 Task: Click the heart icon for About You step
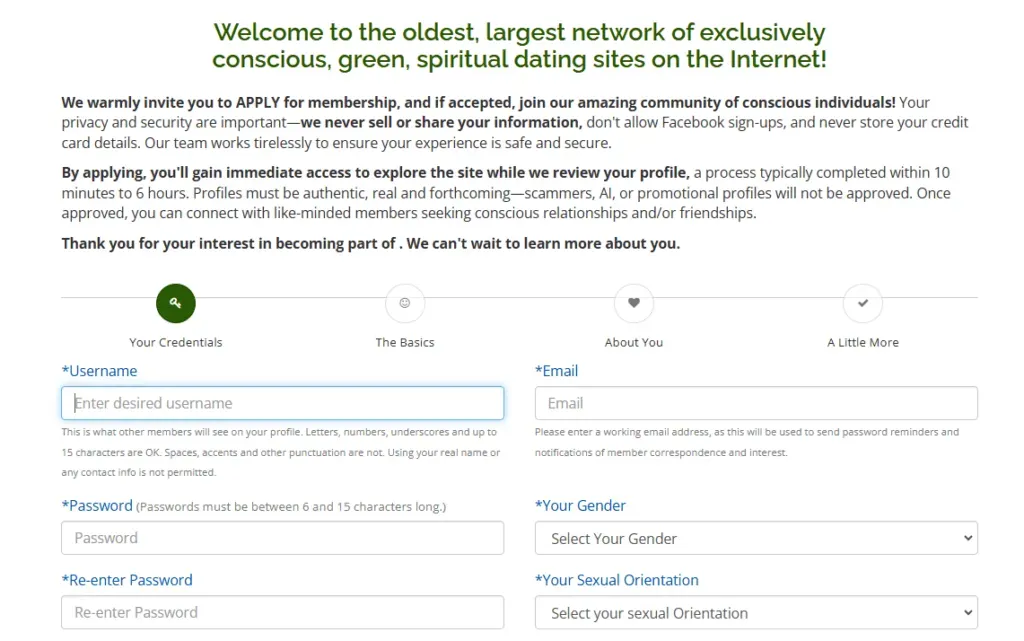click(x=633, y=303)
